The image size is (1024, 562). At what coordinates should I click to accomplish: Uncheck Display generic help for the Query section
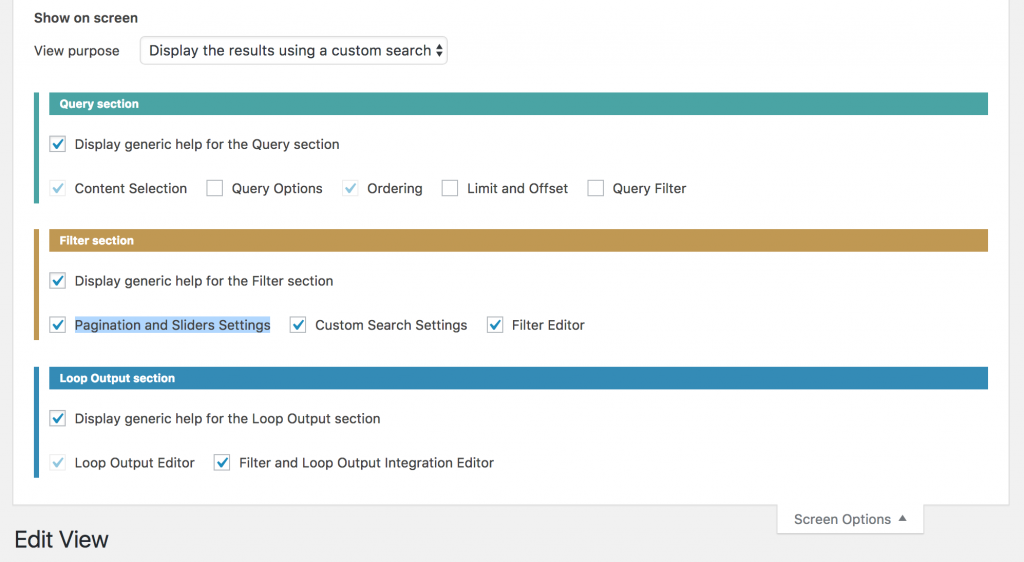(57, 144)
